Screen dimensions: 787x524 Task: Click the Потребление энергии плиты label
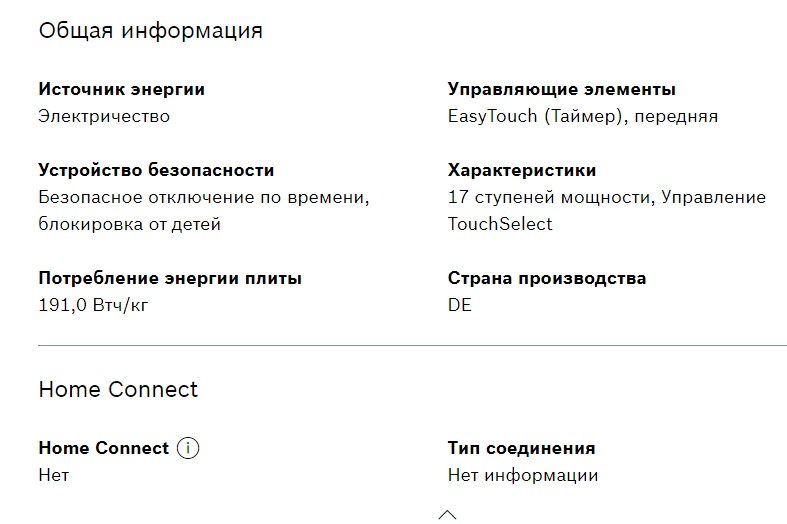170,278
